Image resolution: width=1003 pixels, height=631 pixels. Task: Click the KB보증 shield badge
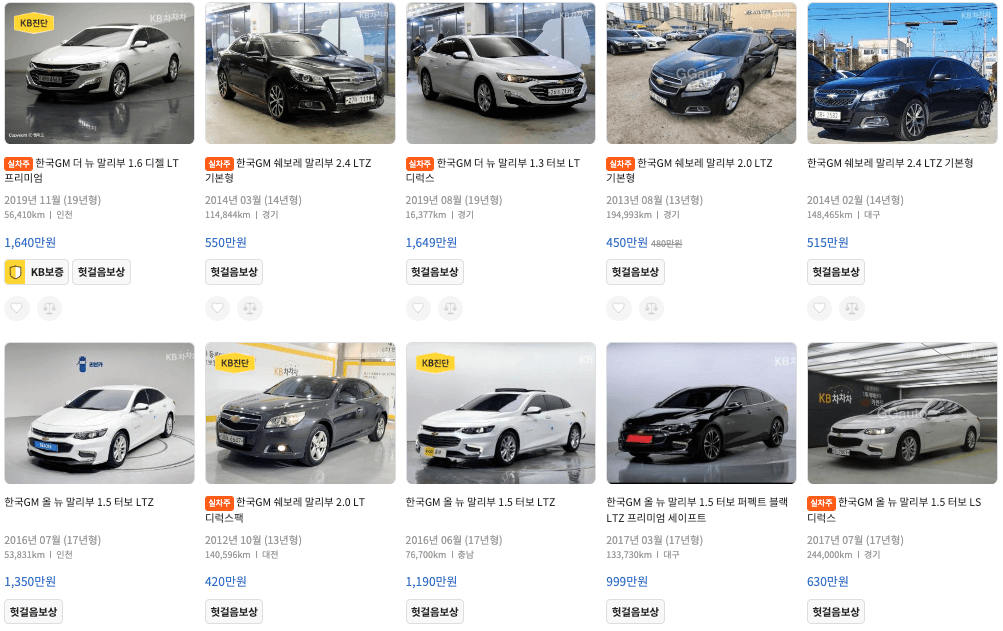36,272
